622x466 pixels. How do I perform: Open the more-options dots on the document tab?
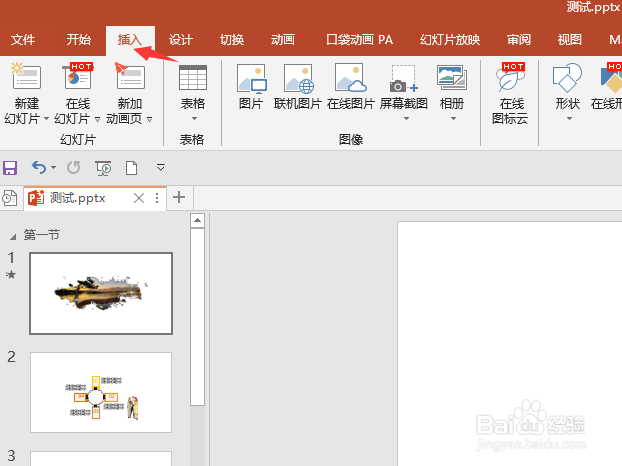157,198
